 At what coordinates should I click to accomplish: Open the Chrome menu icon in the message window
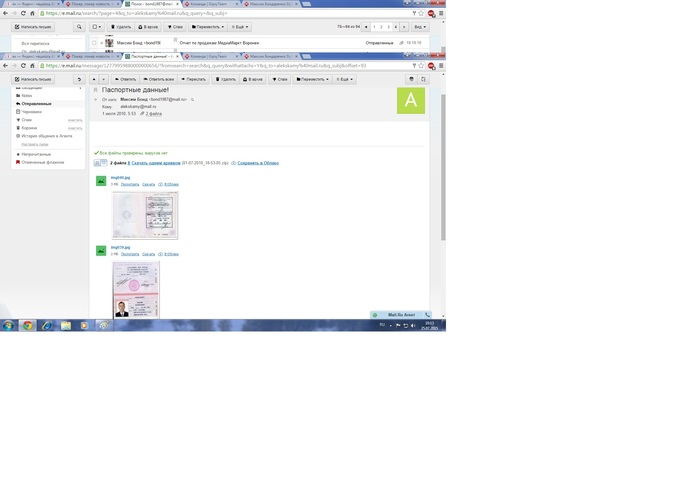point(441,66)
